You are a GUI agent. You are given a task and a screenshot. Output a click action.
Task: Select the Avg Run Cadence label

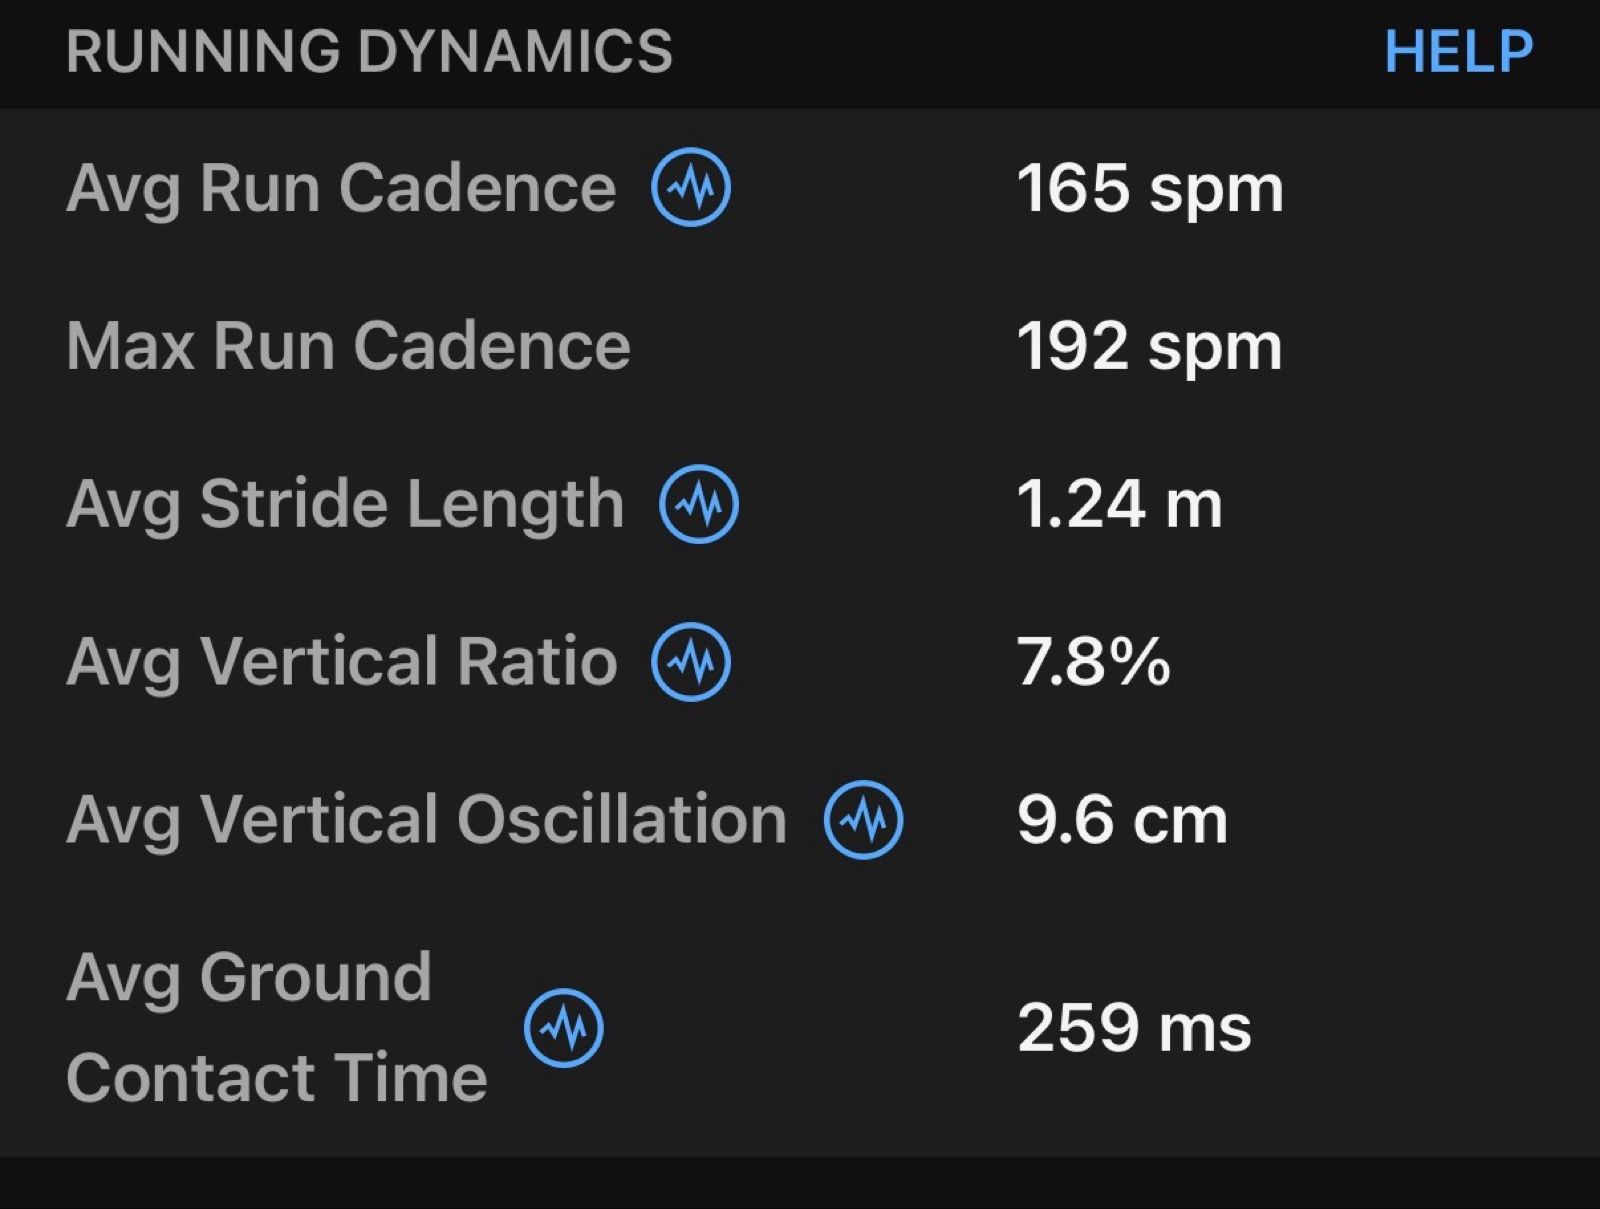click(341, 188)
